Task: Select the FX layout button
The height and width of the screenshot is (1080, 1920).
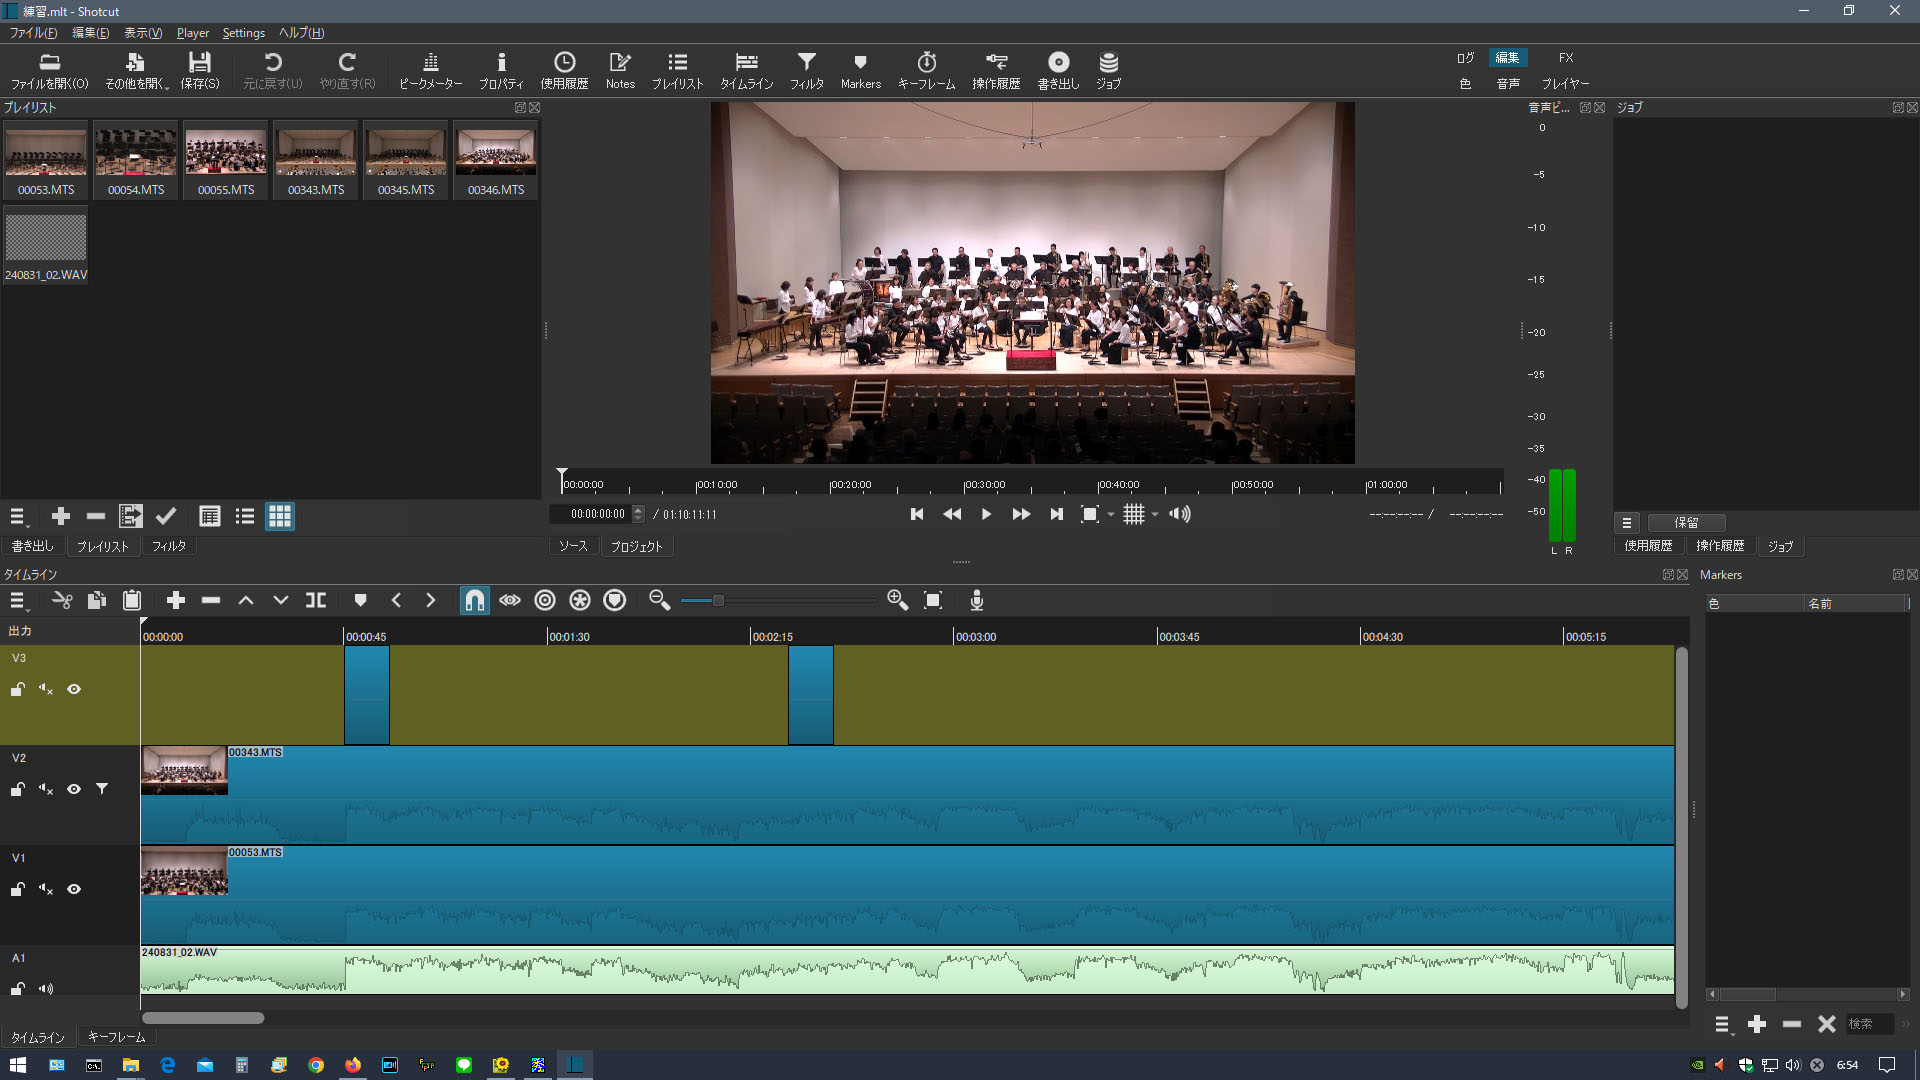Action: click(x=1566, y=58)
